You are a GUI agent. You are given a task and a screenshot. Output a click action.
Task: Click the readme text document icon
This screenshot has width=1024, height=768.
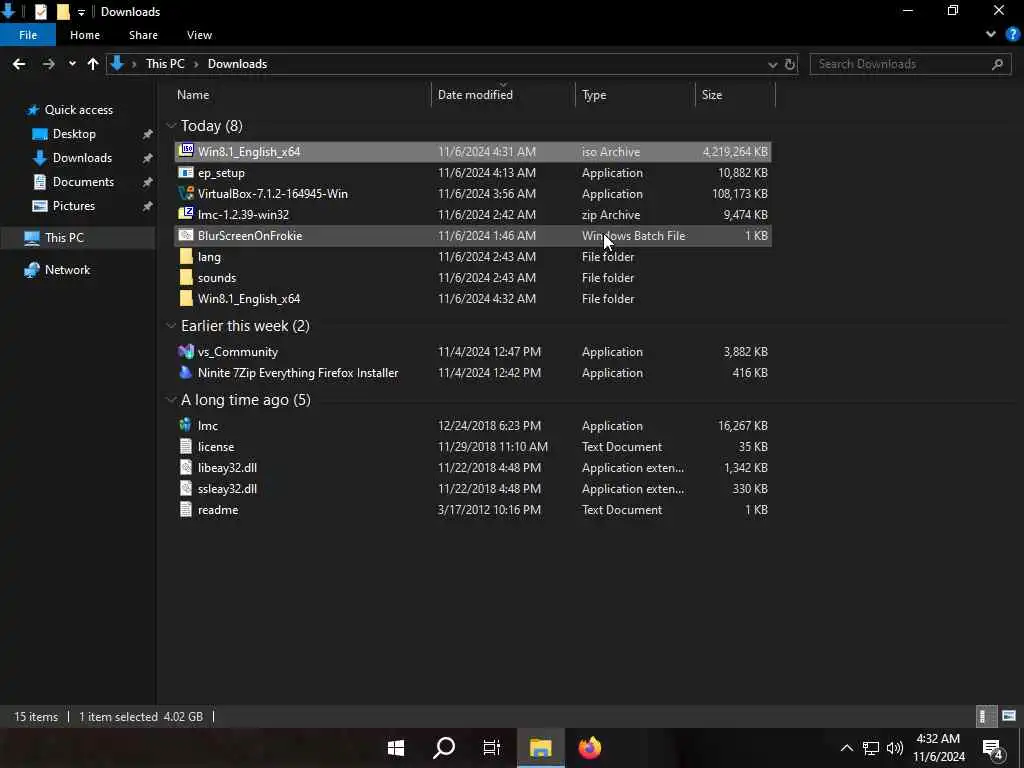[x=186, y=509]
